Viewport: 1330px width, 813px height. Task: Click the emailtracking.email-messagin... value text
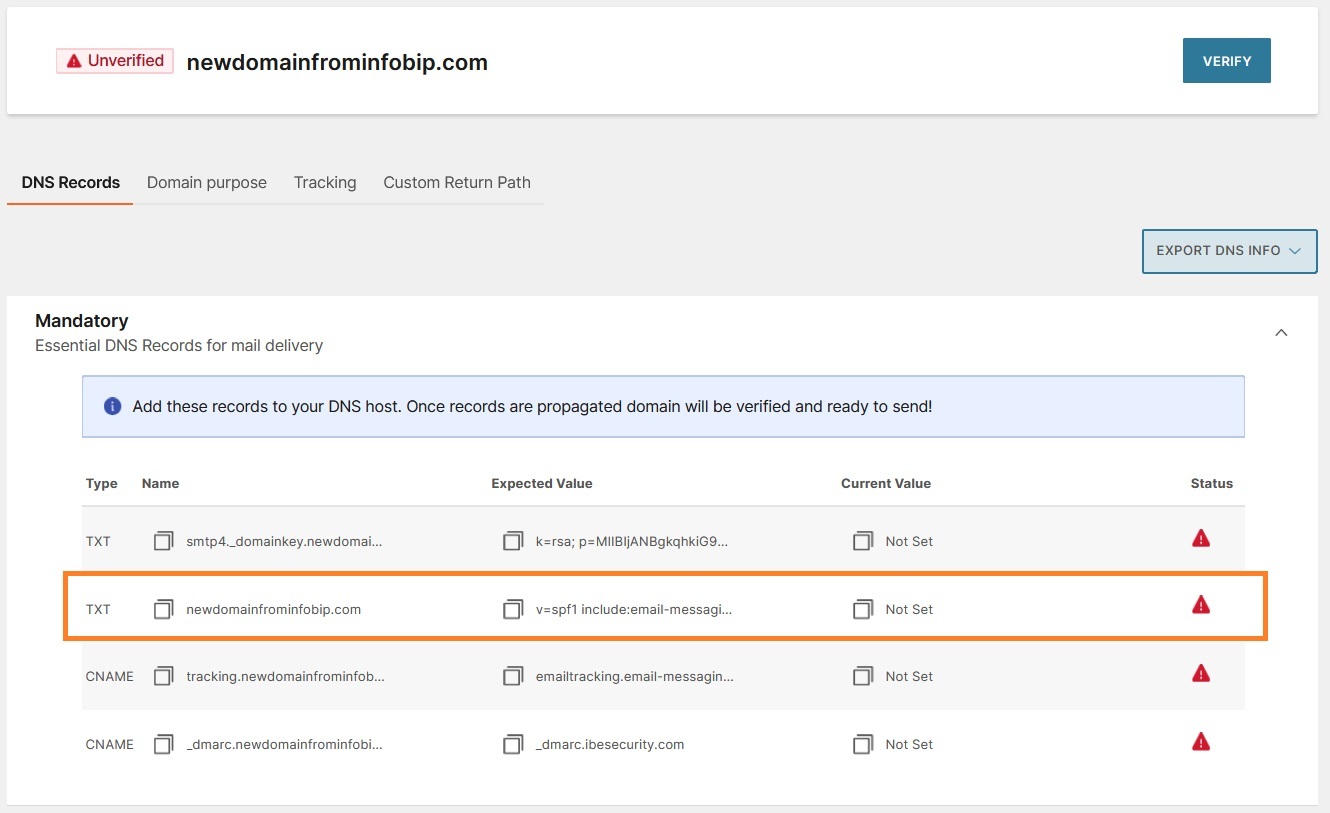pos(635,676)
